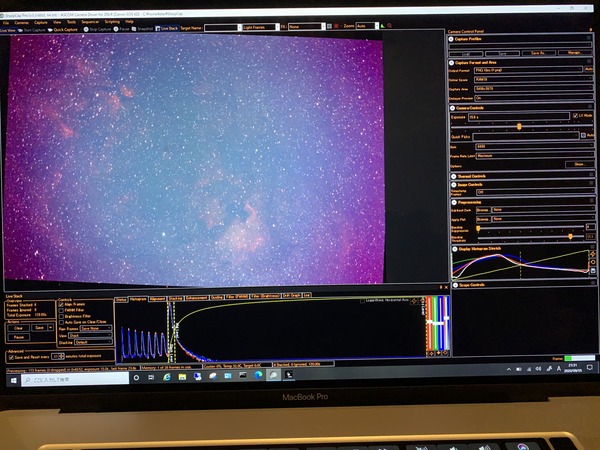Collapse the Camera Controls section
This screenshot has height=450, width=600.
(452, 108)
